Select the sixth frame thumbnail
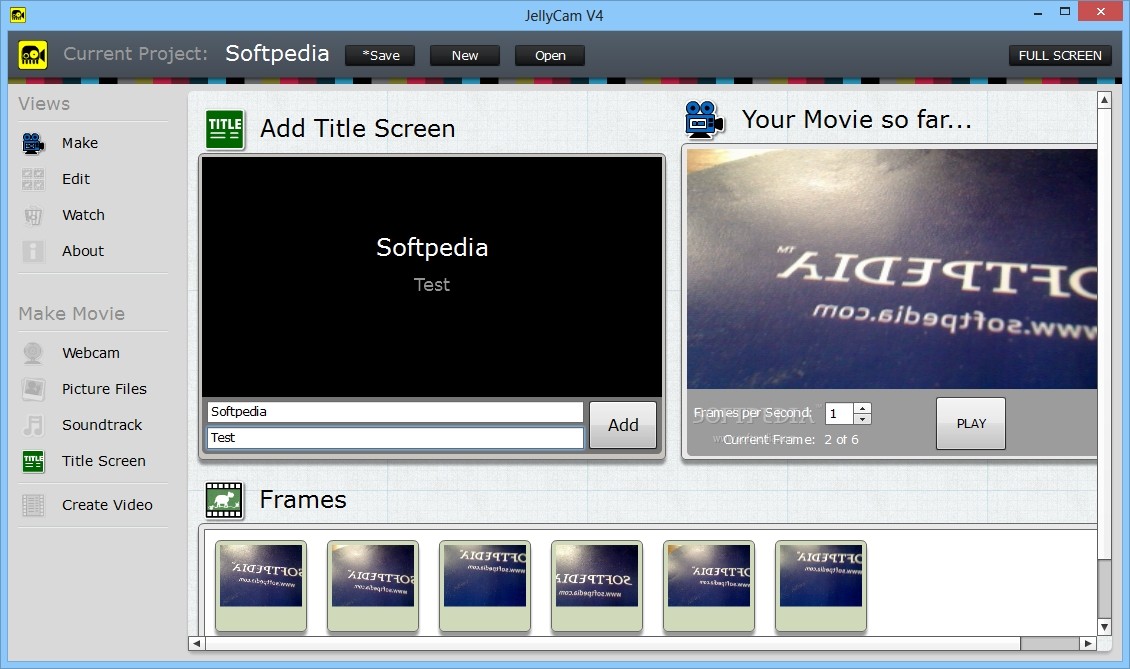1130x669 pixels. pos(821,586)
